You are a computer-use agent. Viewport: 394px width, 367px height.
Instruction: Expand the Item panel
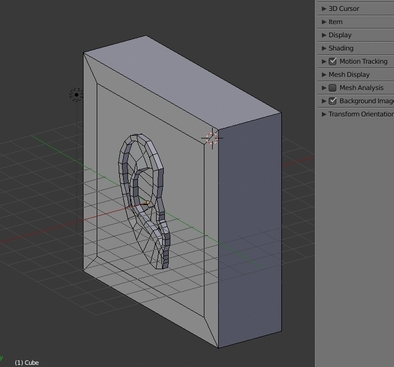coord(324,22)
